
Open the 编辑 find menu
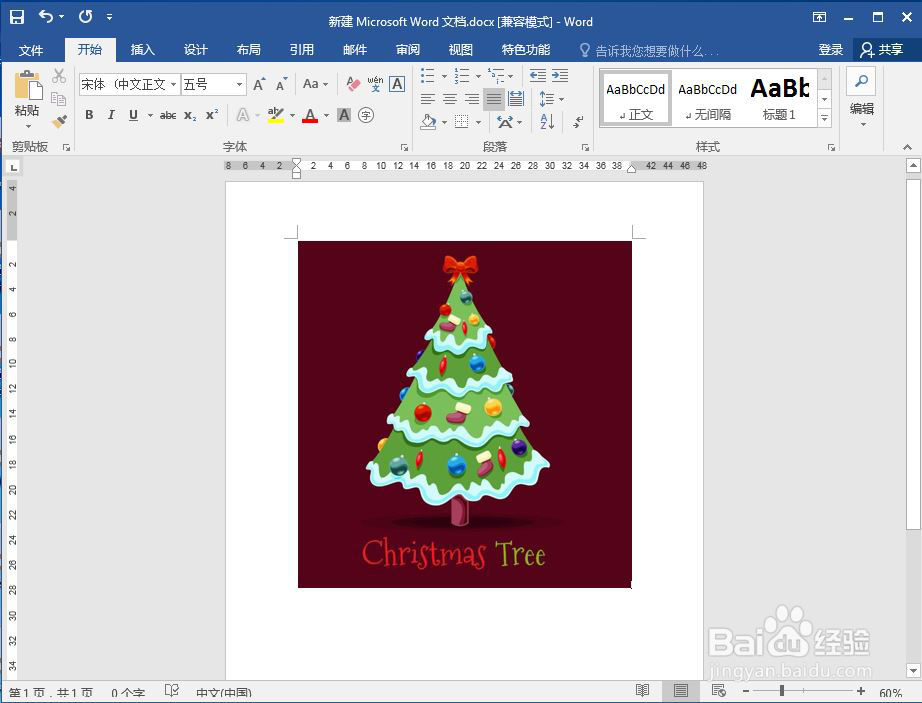(x=861, y=99)
